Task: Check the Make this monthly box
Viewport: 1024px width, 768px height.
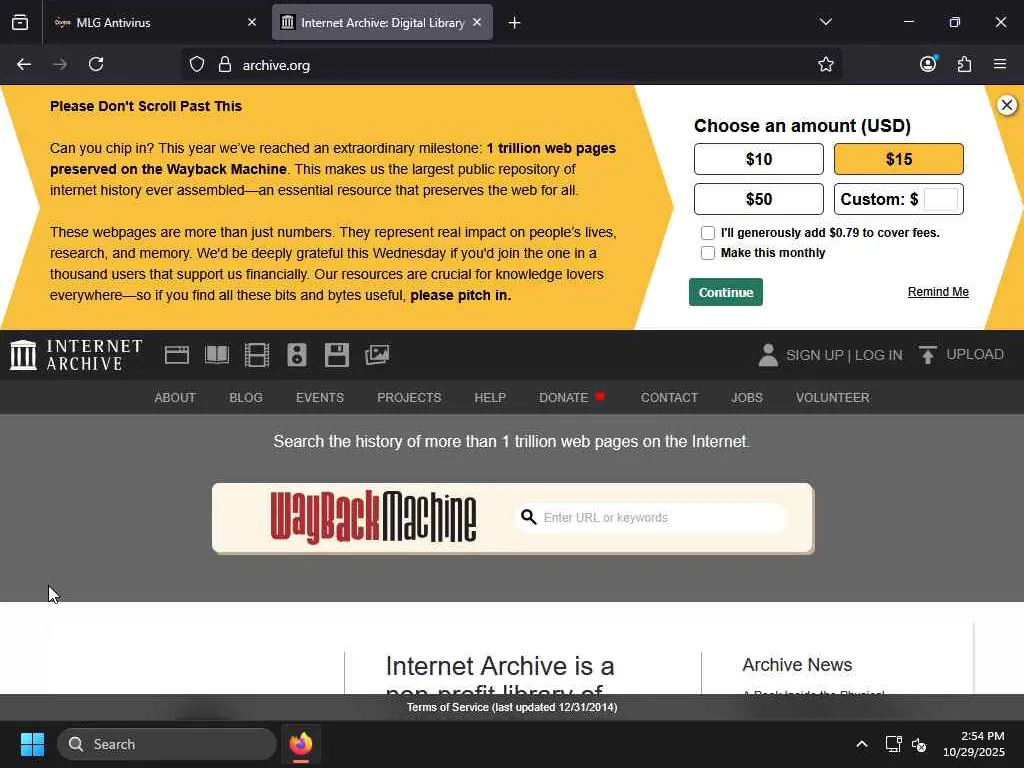Action: (x=708, y=253)
